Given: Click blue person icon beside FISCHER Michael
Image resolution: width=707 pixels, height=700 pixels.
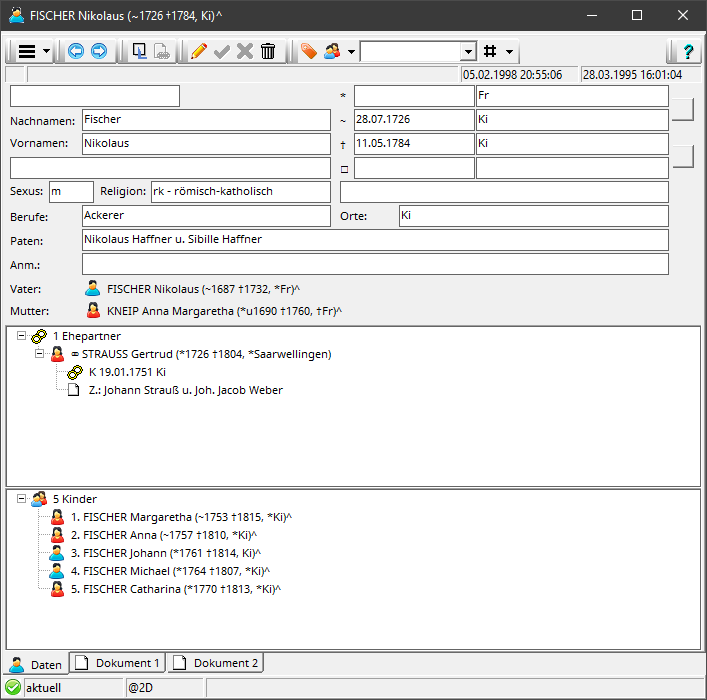Looking at the screenshot, I should (57, 571).
